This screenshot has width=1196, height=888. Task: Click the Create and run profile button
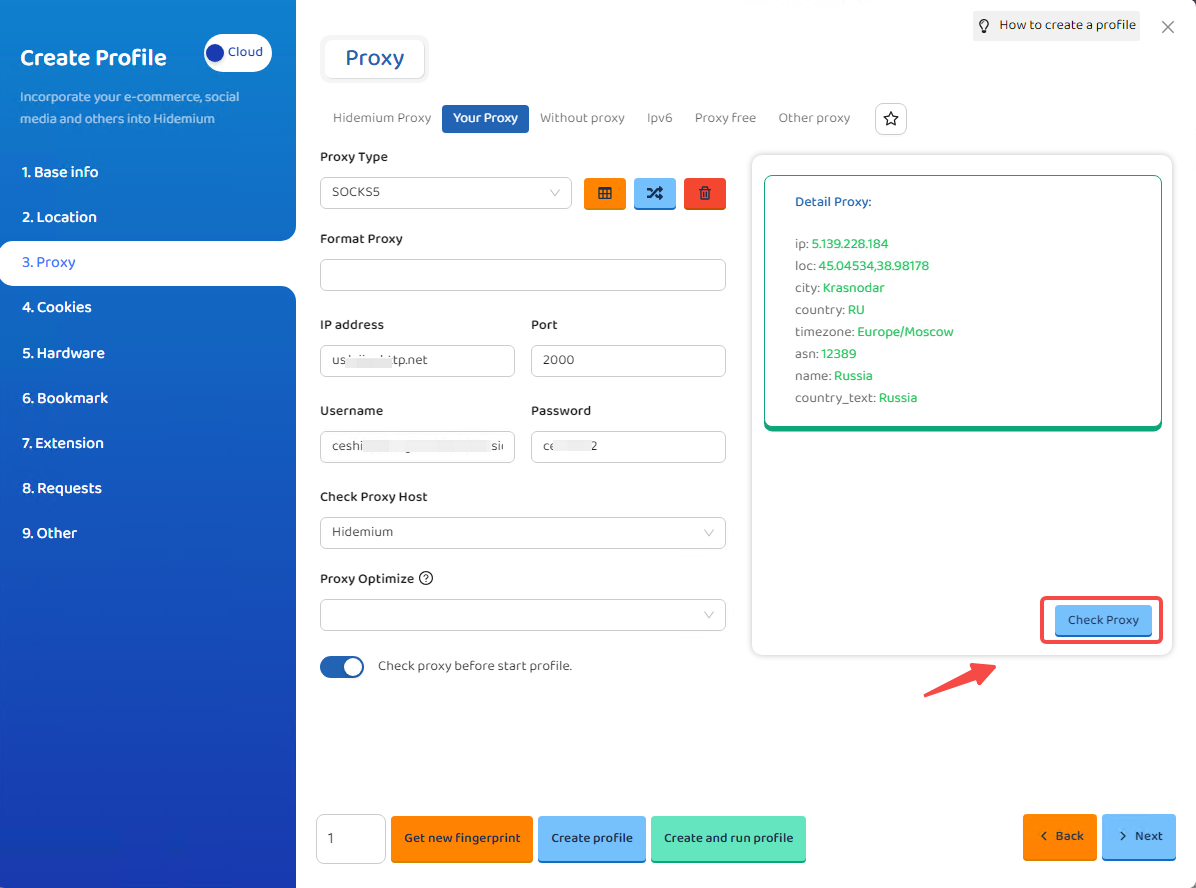pyautogui.click(x=728, y=838)
